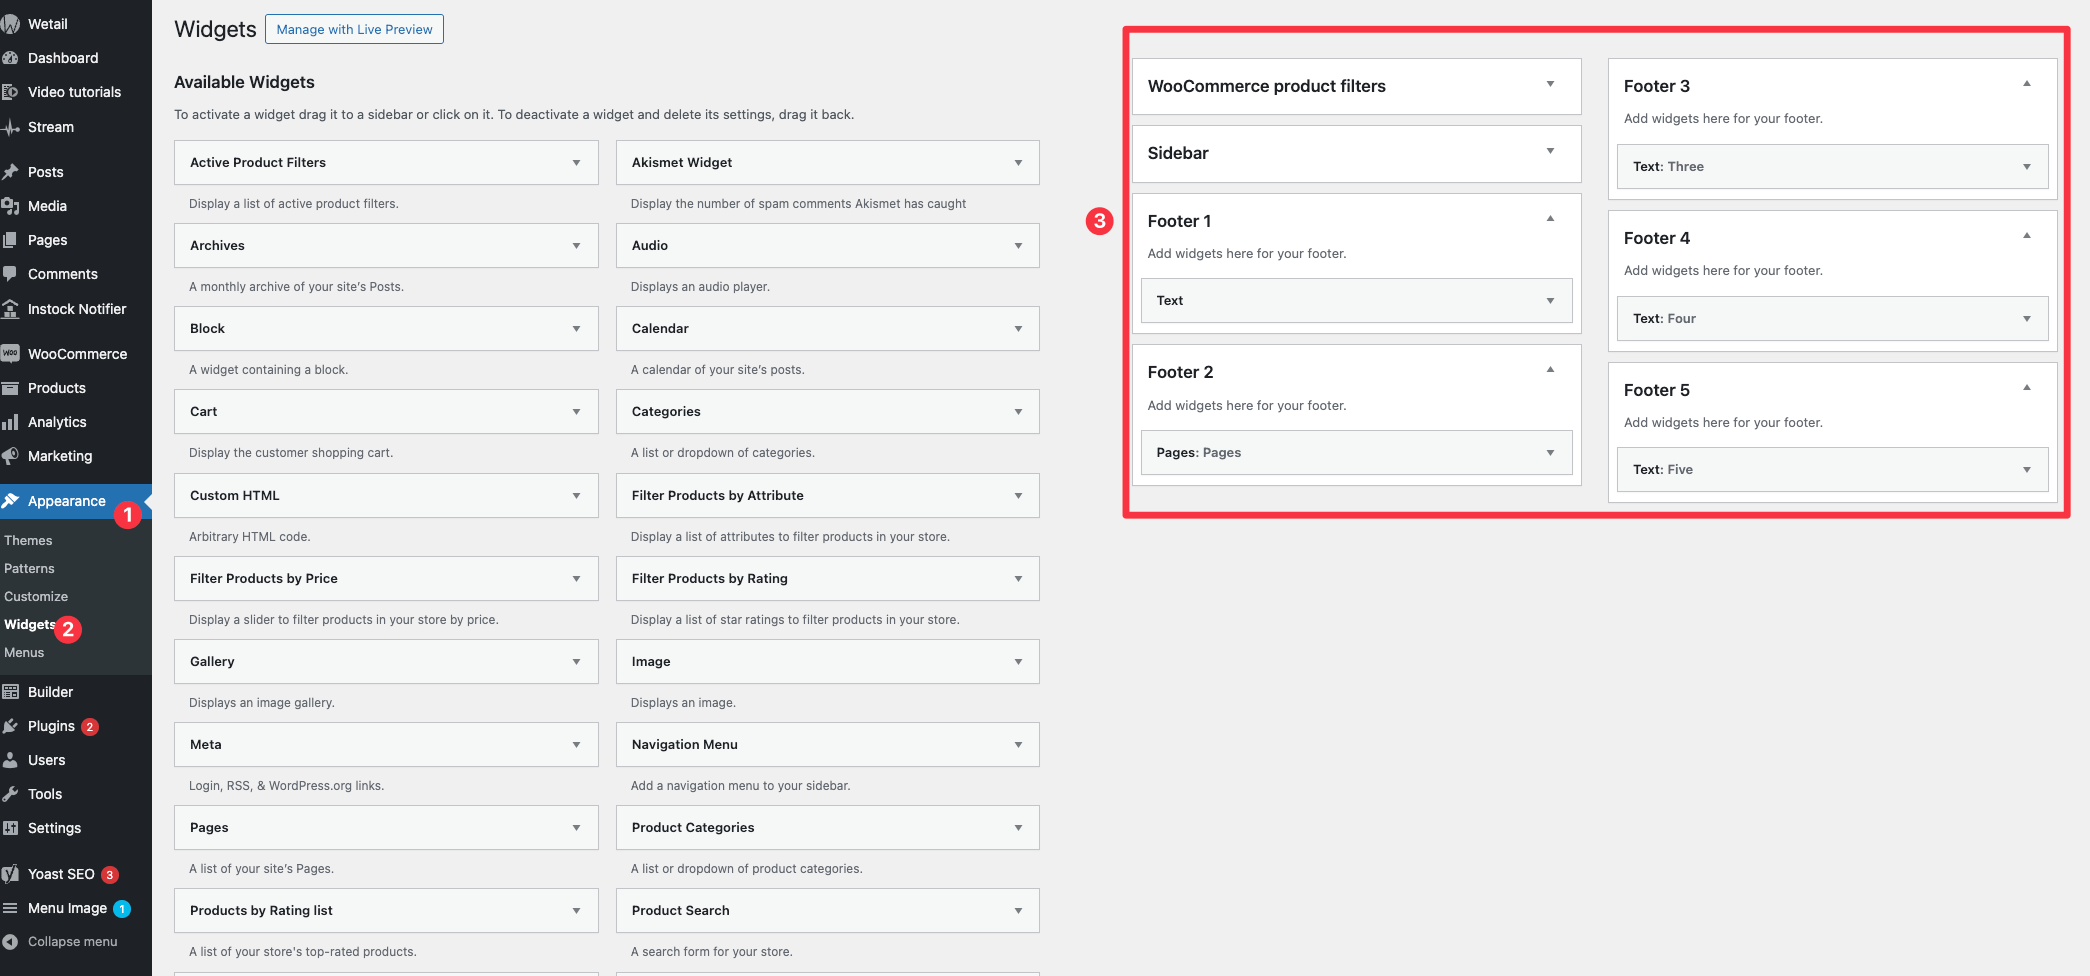Click the Yoast SEO icon
Image resolution: width=2090 pixels, height=976 pixels.
point(11,874)
